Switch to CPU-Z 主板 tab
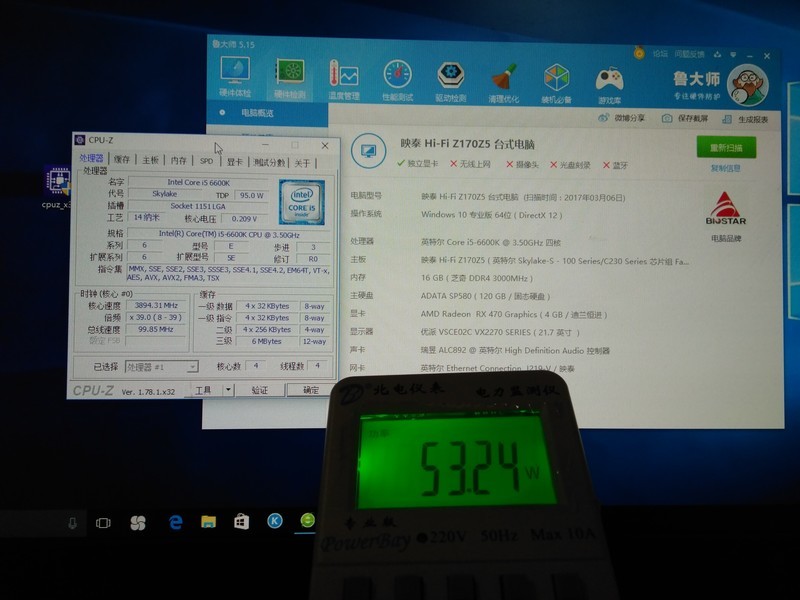The image size is (800, 600). pos(150,160)
